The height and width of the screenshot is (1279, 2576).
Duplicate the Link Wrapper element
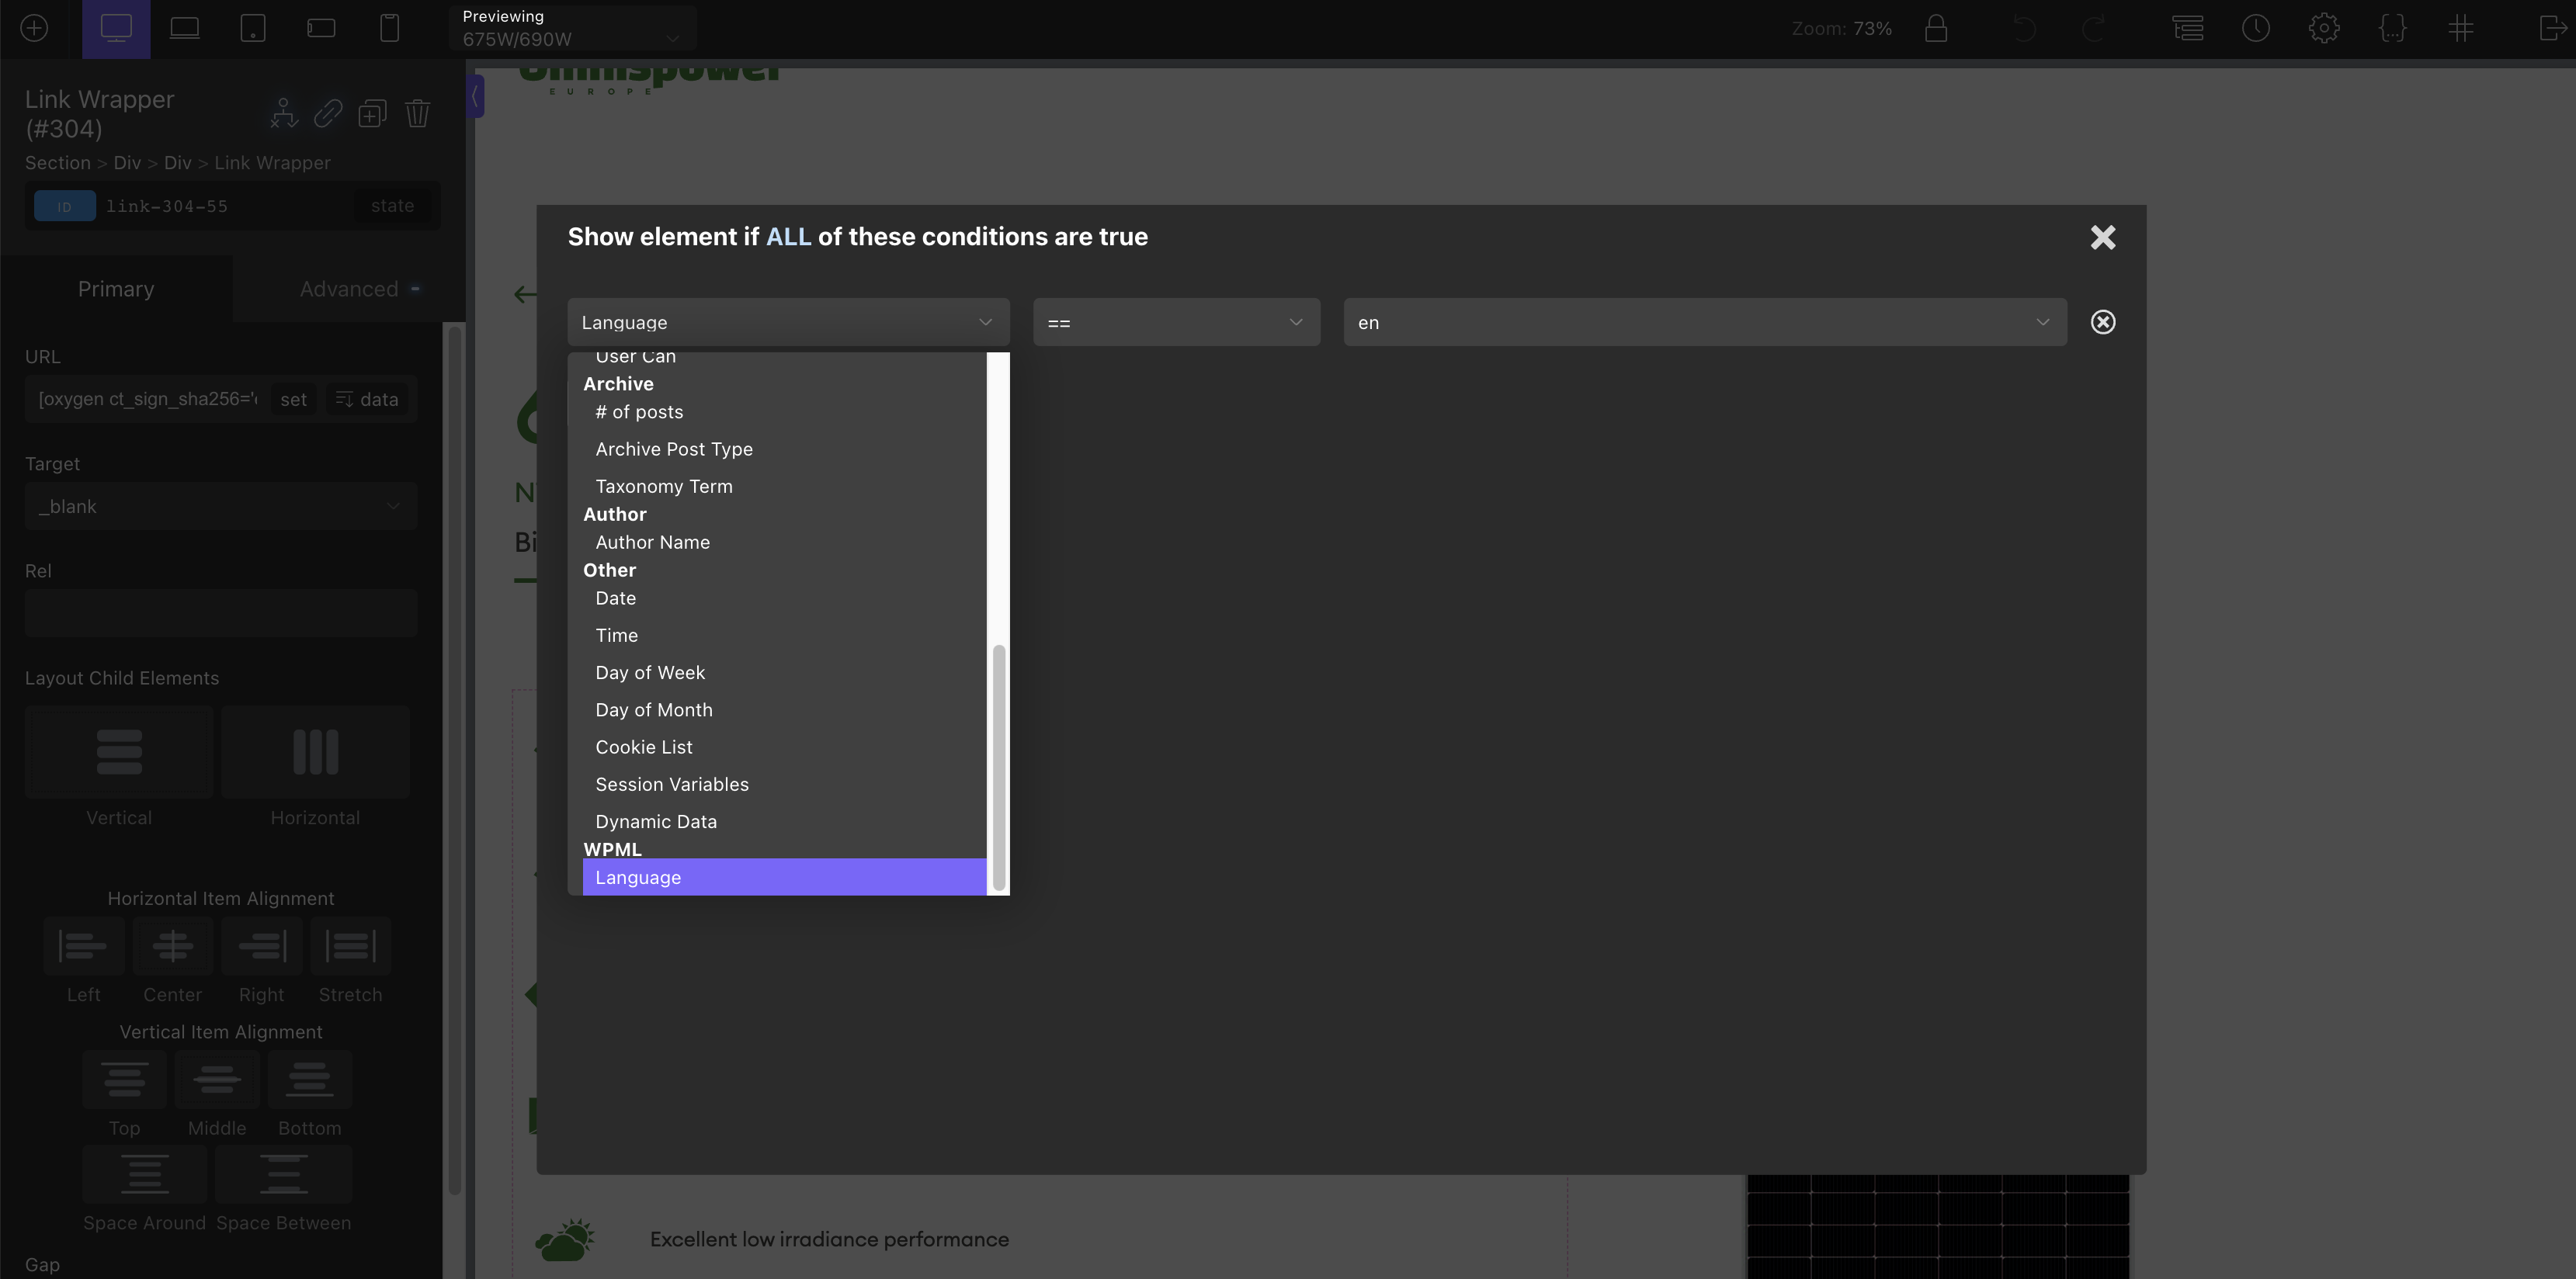pyautogui.click(x=372, y=113)
